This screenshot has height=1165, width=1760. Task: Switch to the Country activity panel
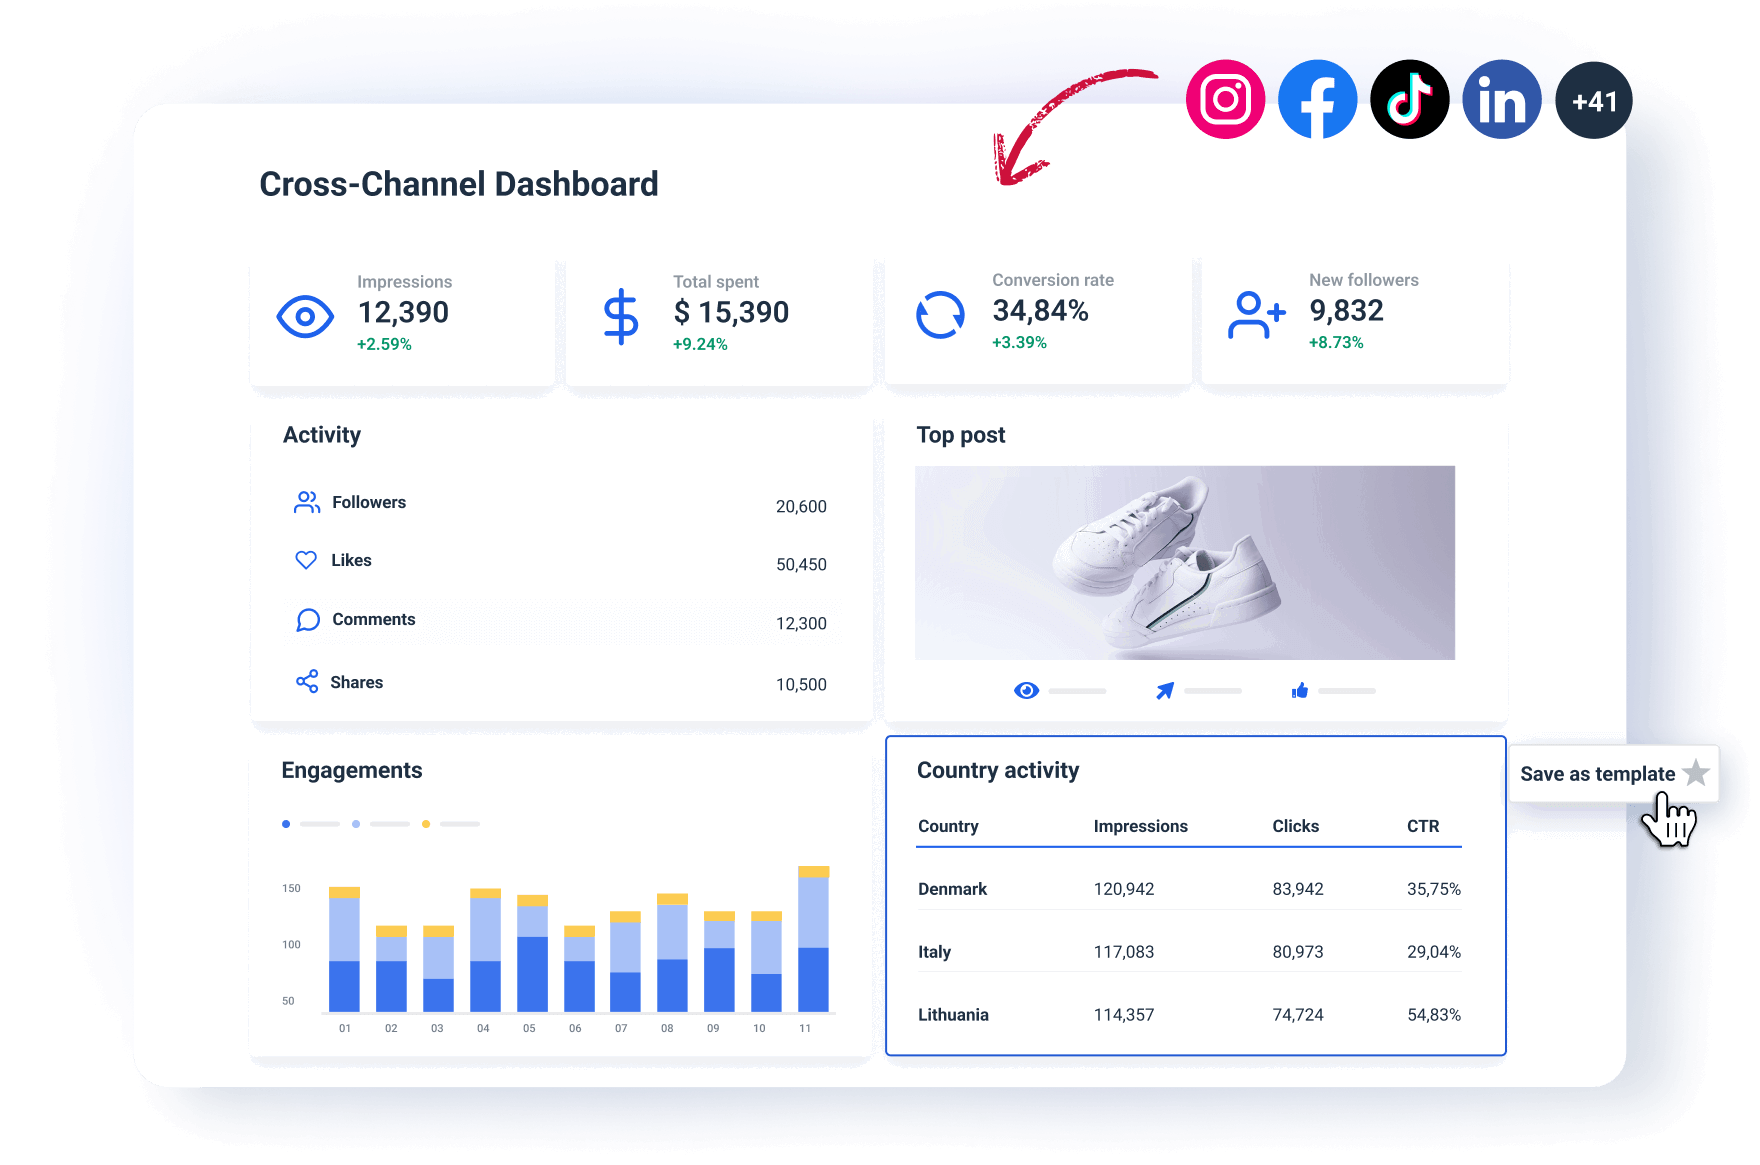[998, 770]
